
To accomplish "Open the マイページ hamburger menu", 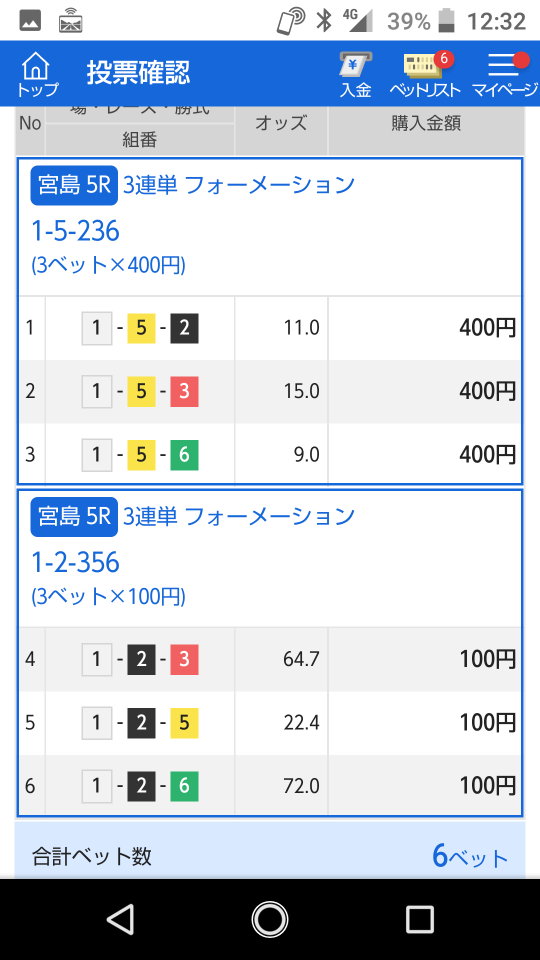I will [506, 75].
